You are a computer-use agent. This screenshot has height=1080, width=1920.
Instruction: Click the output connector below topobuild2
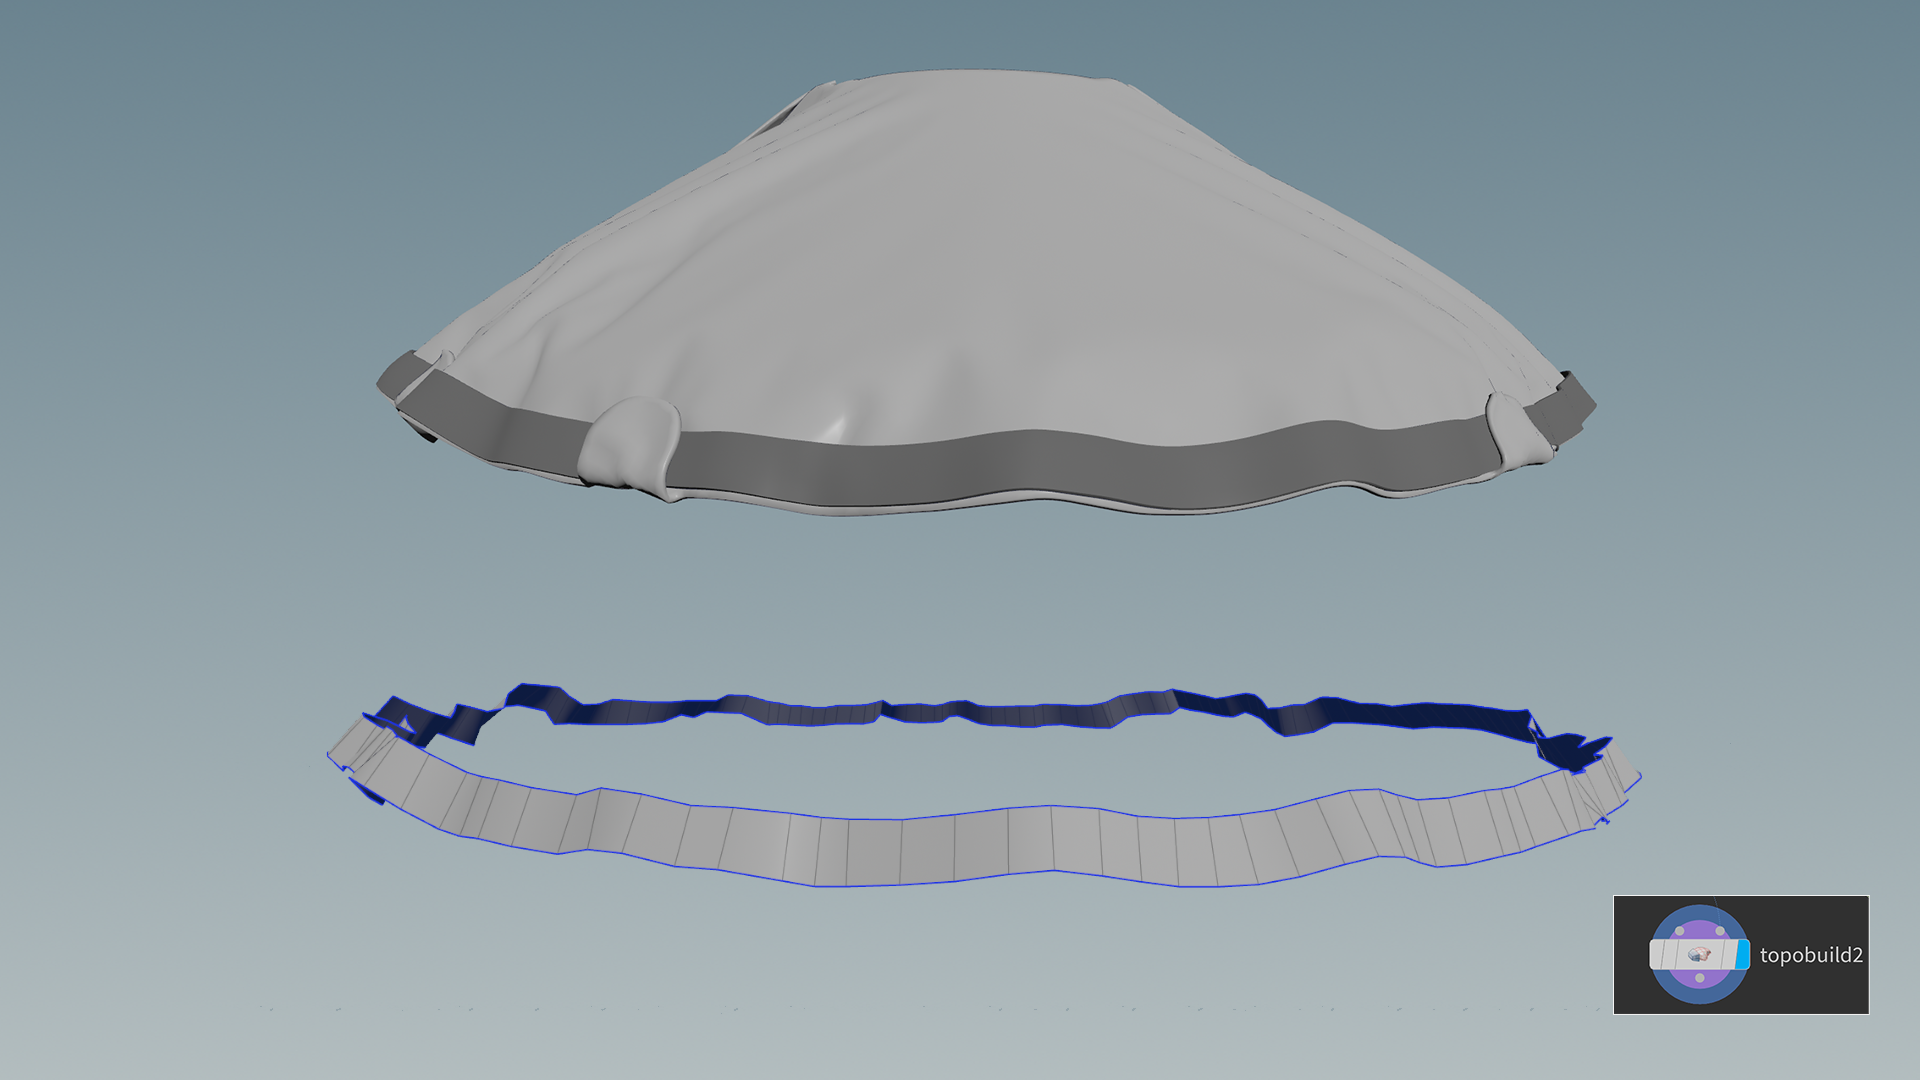tap(1700, 978)
